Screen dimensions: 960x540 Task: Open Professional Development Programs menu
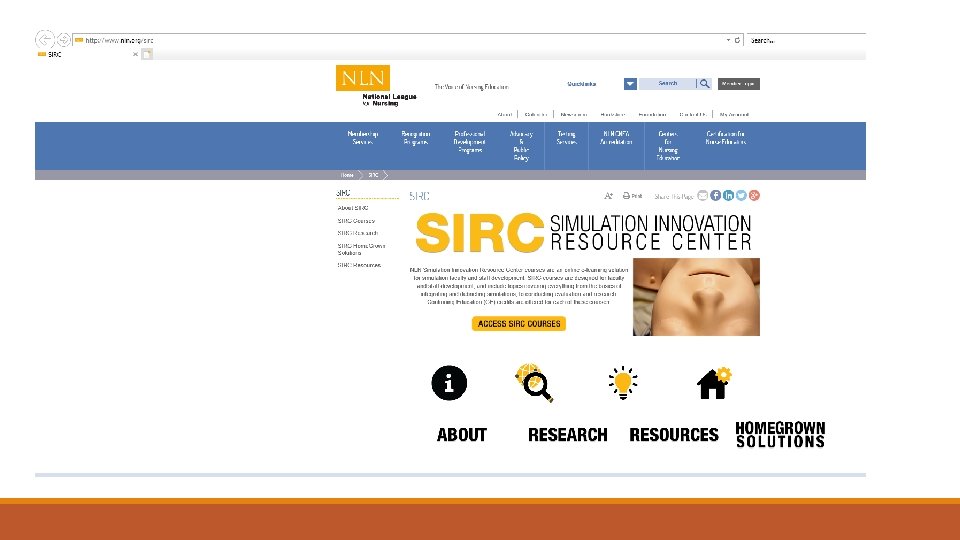click(x=470, y=142)
